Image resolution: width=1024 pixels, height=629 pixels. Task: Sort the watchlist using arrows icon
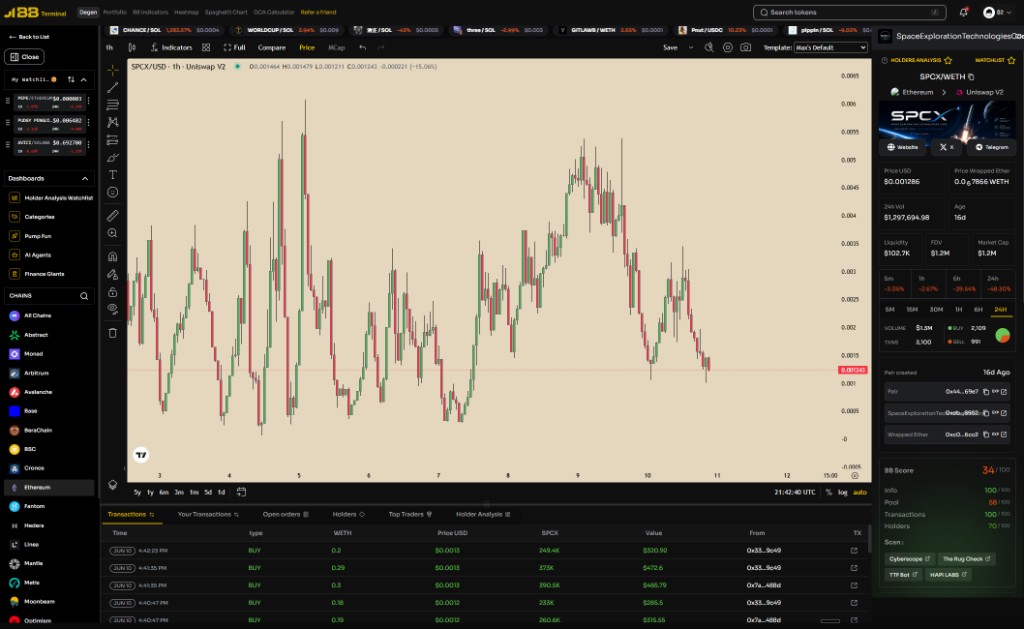coord(71,79)
